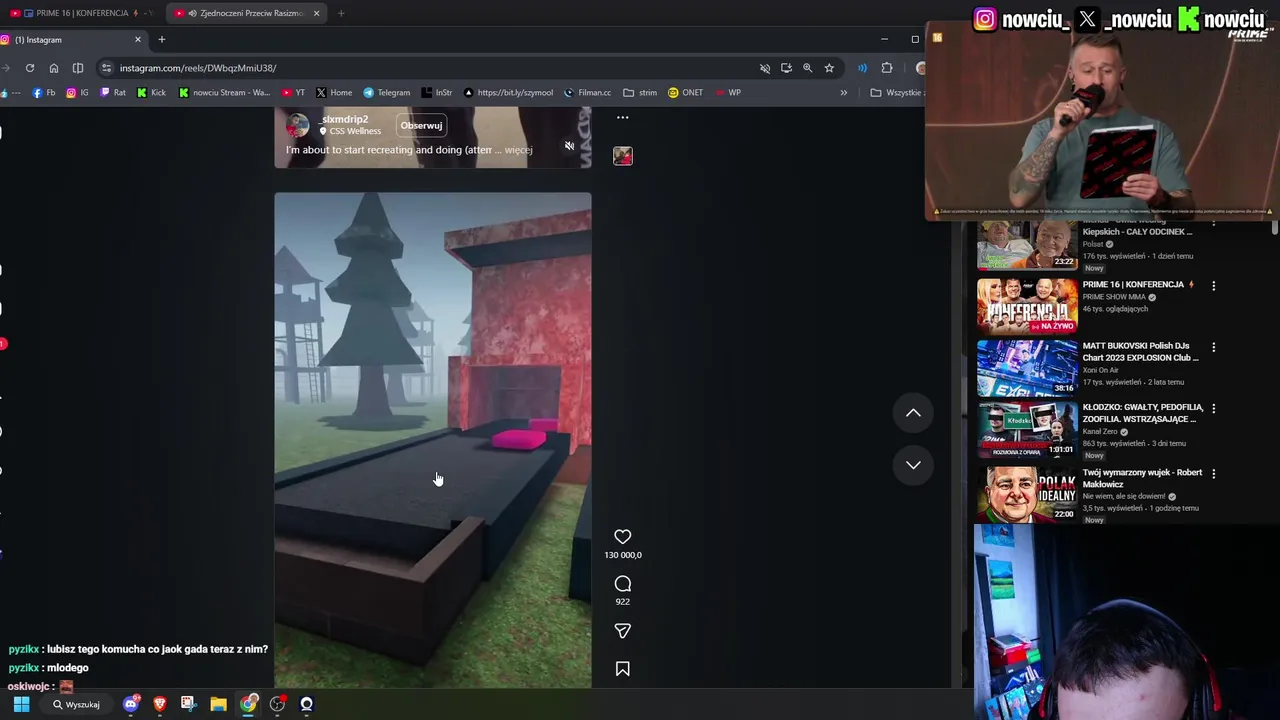The image size is (1280, 720).
Task: Open the _slxmdrip2 username link
Action: coord(343,119)
